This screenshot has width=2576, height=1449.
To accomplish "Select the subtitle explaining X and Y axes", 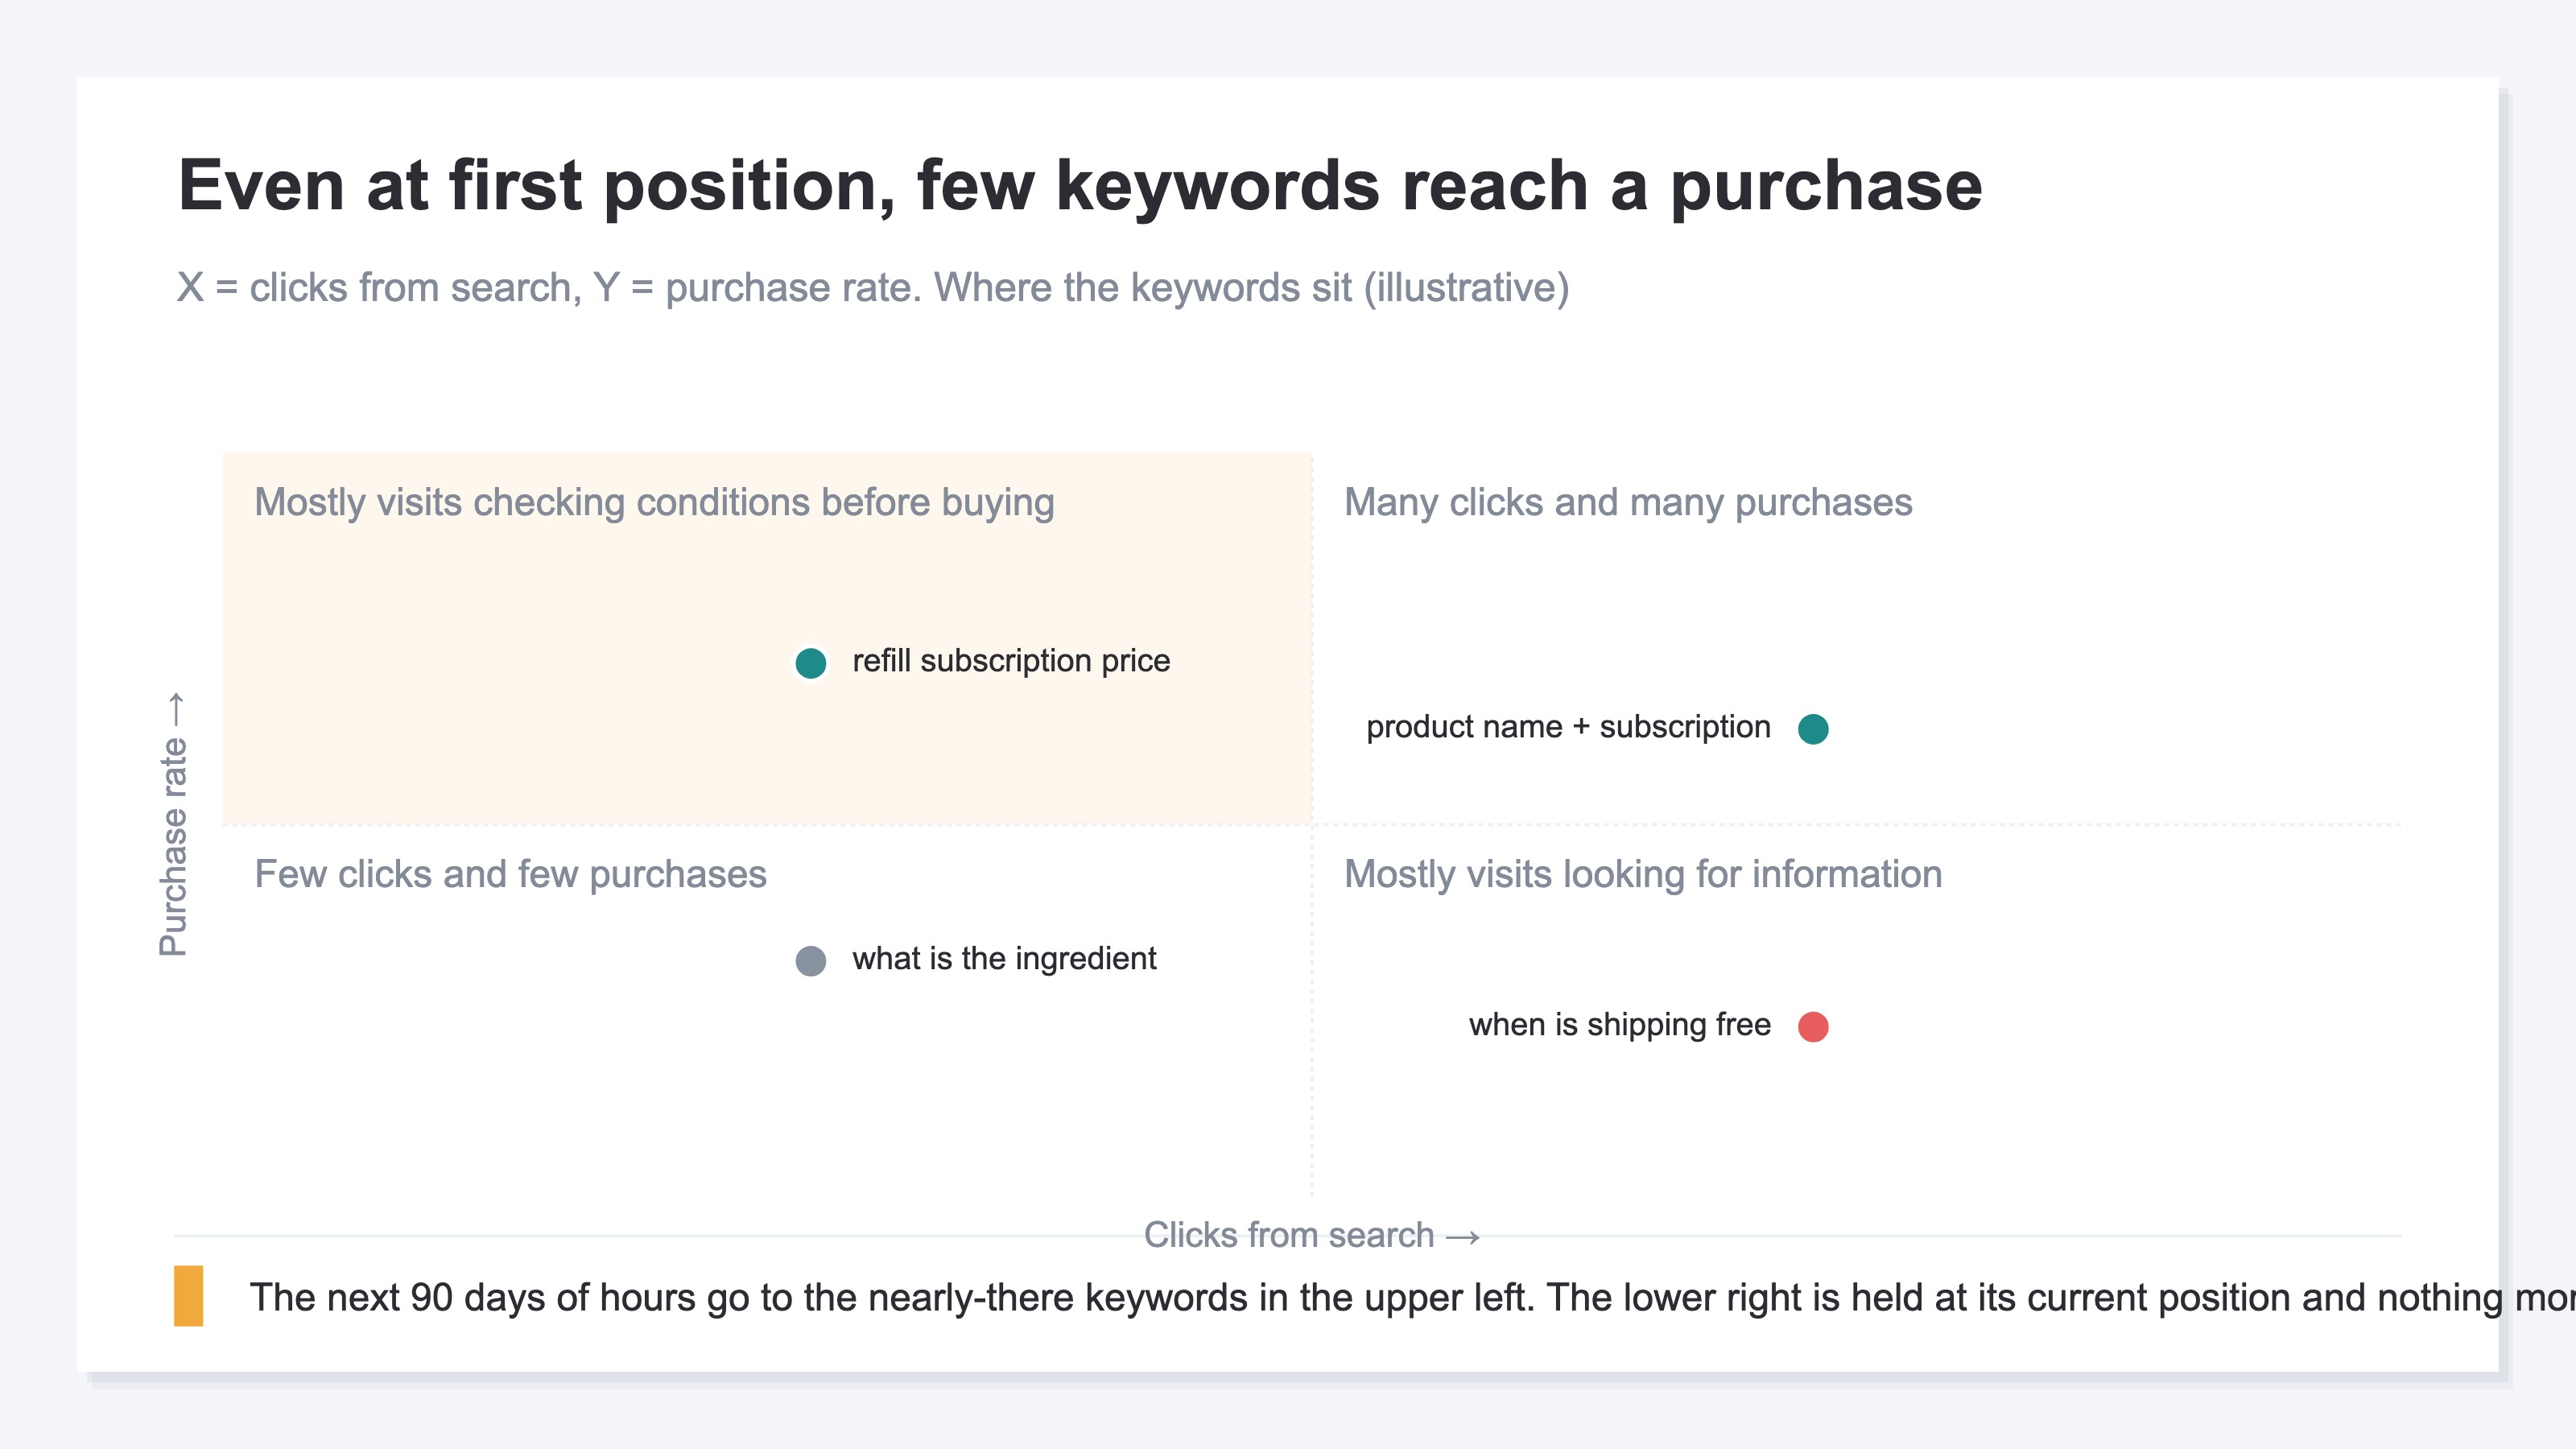I will click(872, 288).
